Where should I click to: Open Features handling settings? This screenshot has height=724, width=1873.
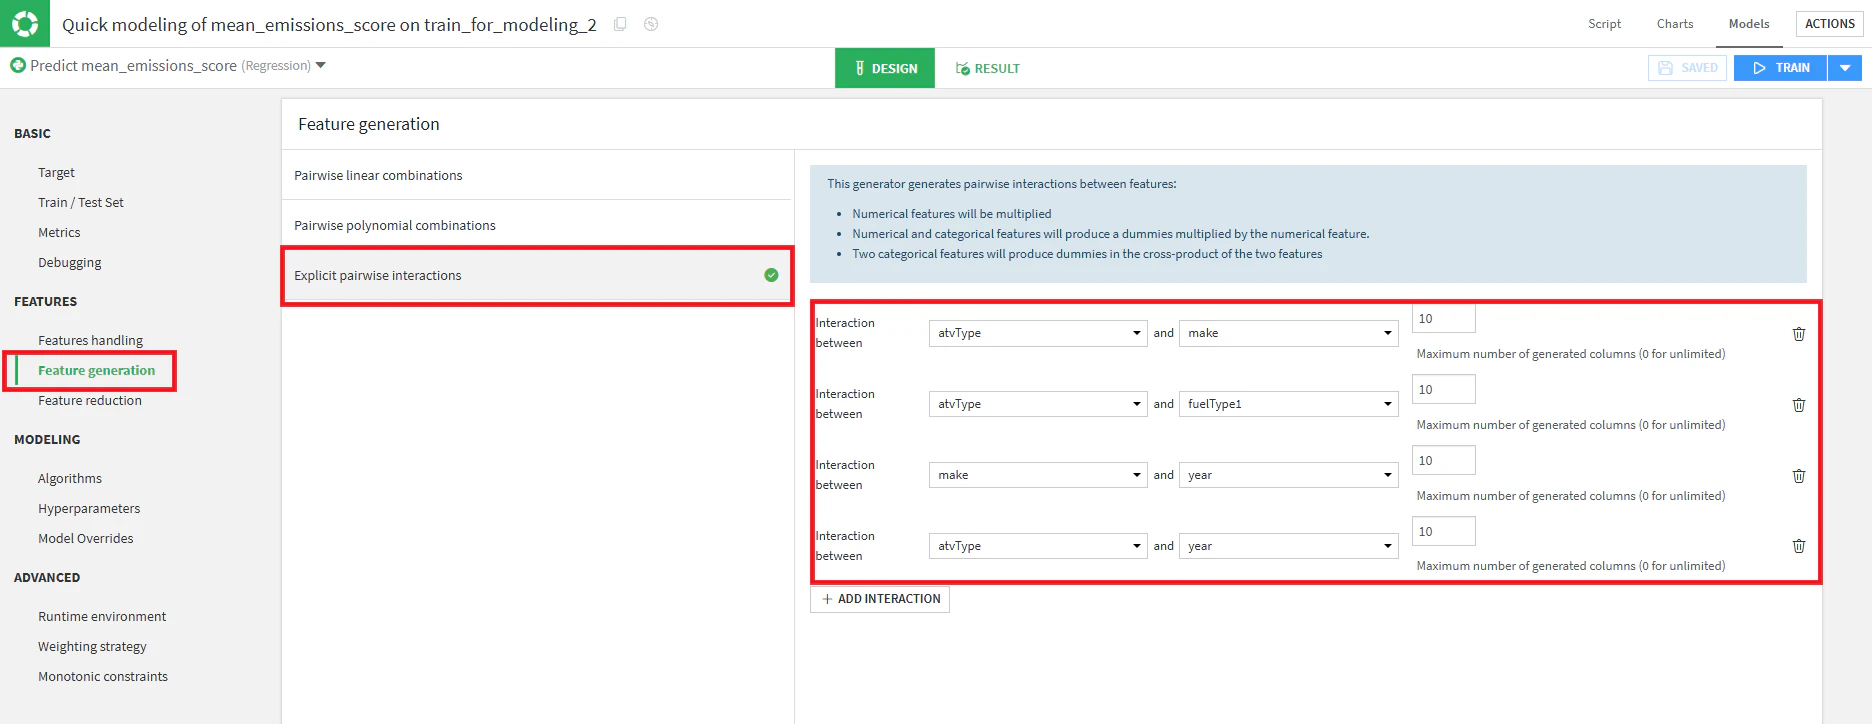tap(90, 341)
